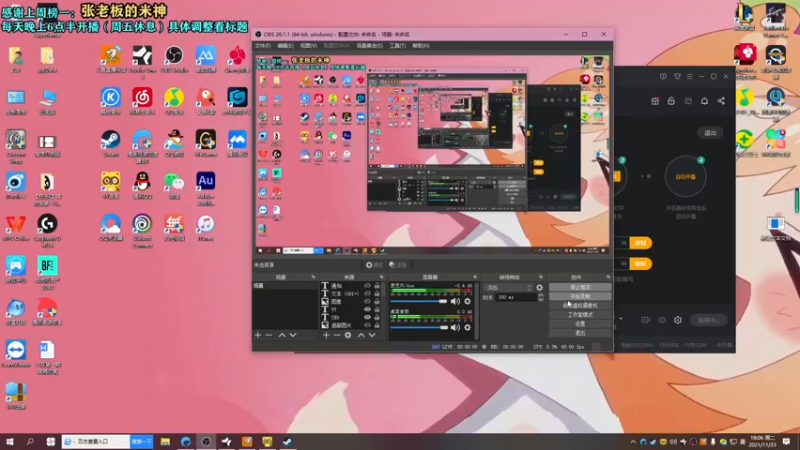Mute the first mixer channel with its speaker icon
This screenshot has height=450, width=800.
455,302
